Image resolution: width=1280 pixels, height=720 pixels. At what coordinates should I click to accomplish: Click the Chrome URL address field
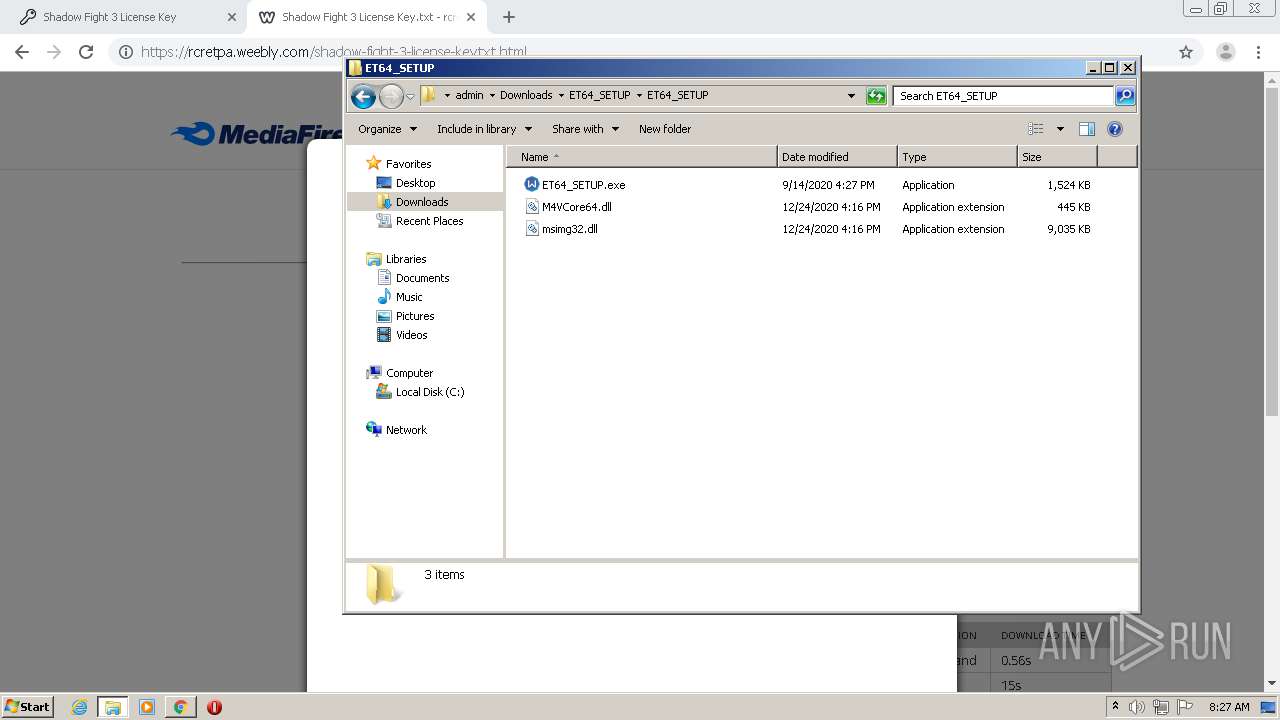click(x=640, y=52)
